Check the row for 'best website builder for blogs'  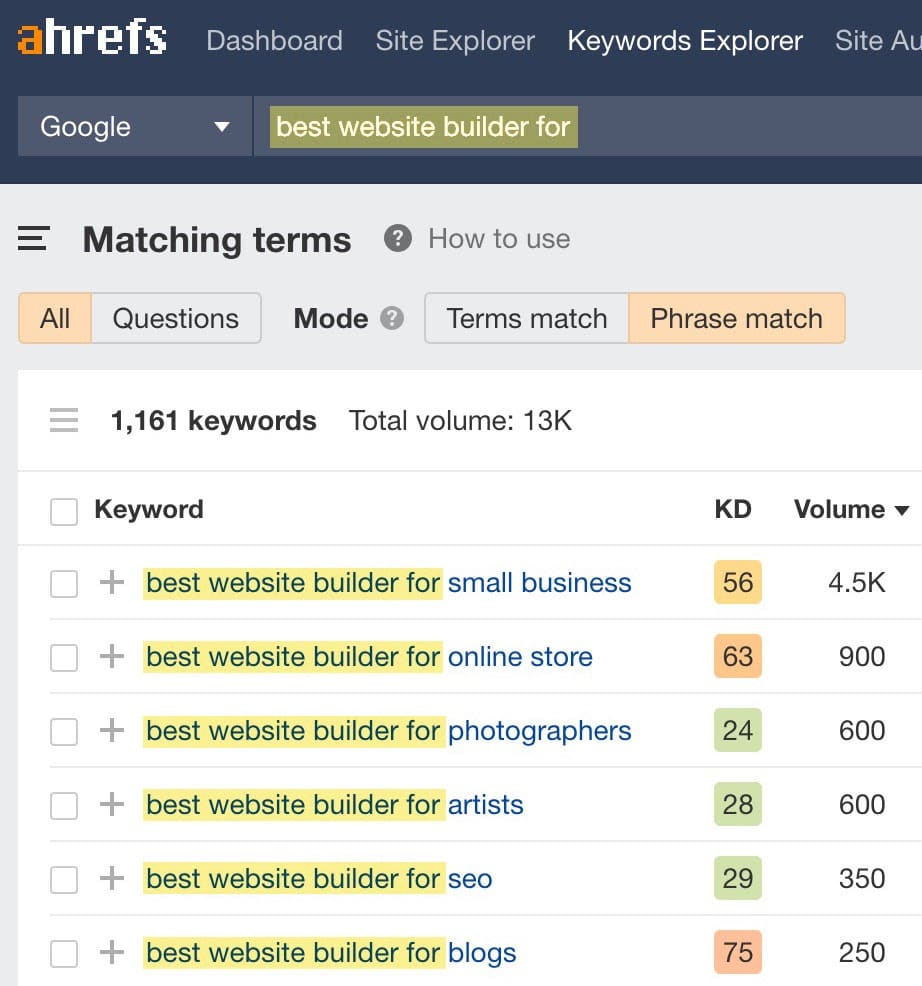pyautogui.click(x=63, y=953)
